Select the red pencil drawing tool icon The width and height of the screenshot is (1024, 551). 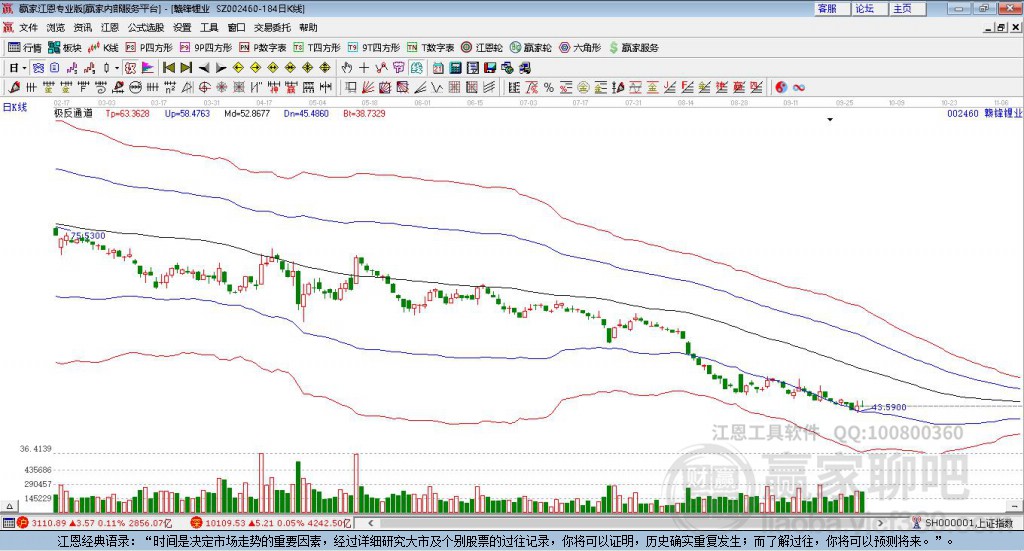pos(14,87)
